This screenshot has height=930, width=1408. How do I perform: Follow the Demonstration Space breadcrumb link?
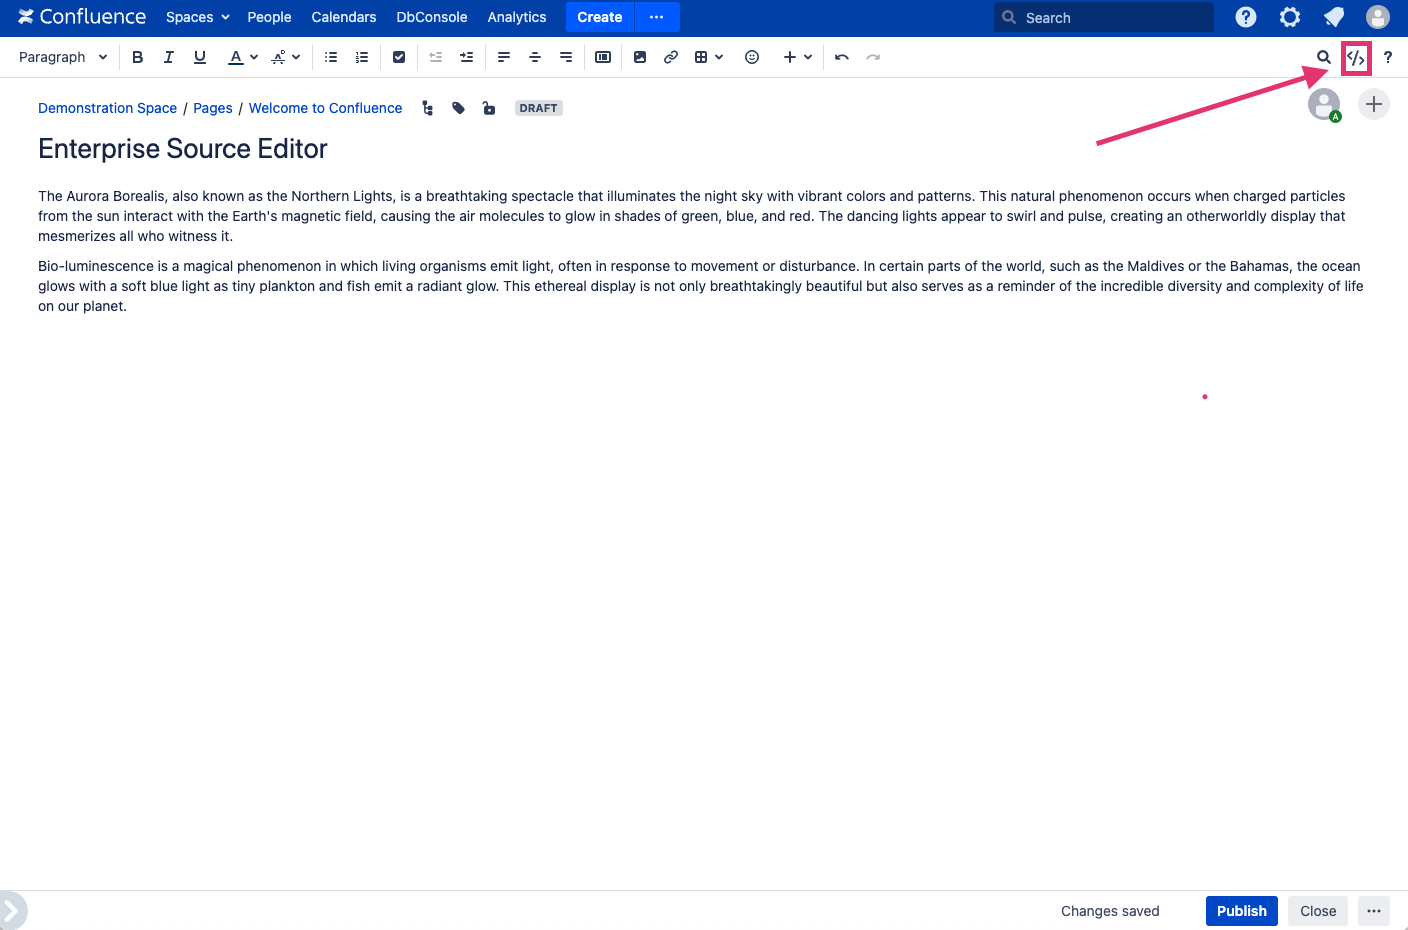coord(107,108)
